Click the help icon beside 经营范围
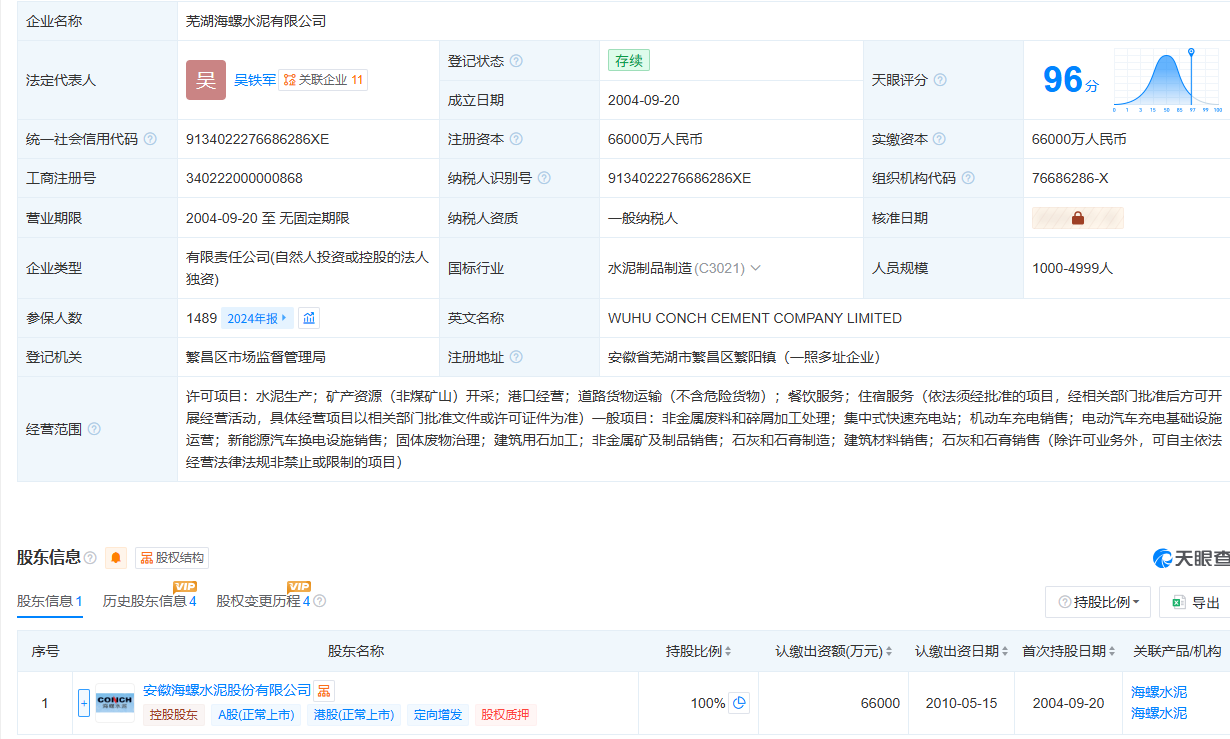Image resolution: width=1230 pixels, height=739 pixels. click(94, 429)
